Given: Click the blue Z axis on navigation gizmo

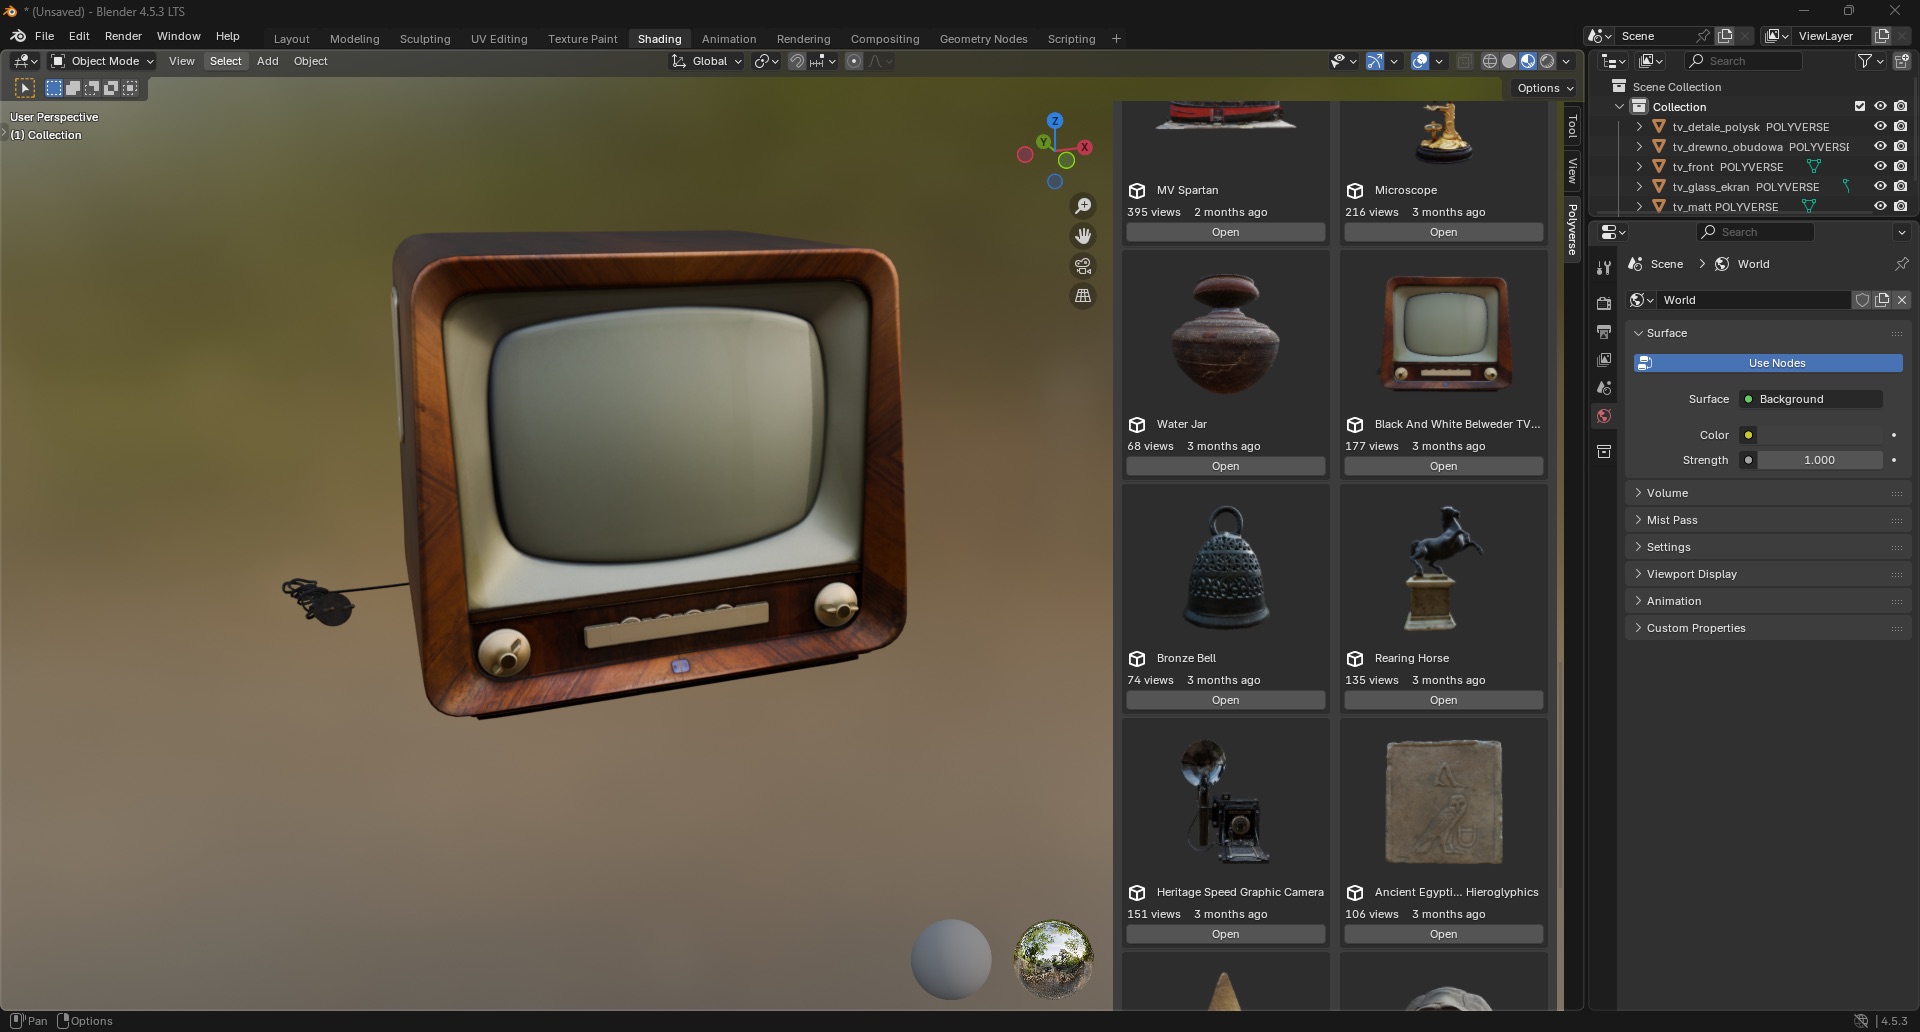Looking at the screenshot, I should [1055, 120].
